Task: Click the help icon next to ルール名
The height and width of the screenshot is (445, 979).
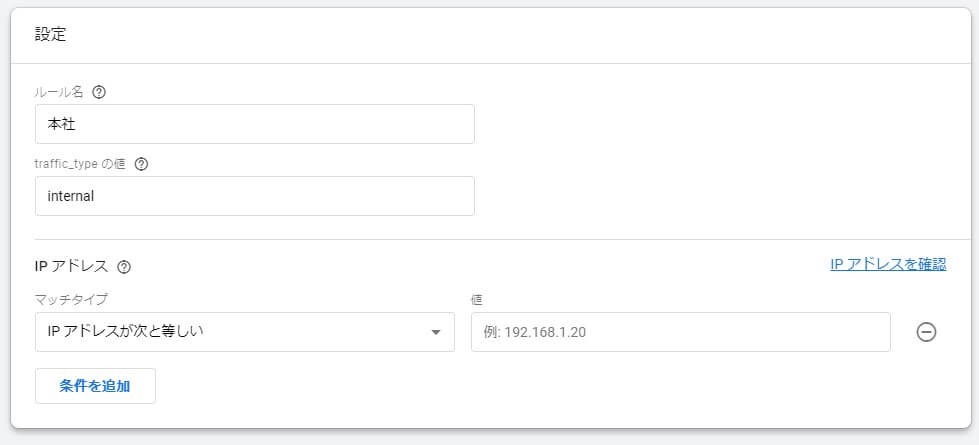Action: pyautogui.click(x=99, y=92)
